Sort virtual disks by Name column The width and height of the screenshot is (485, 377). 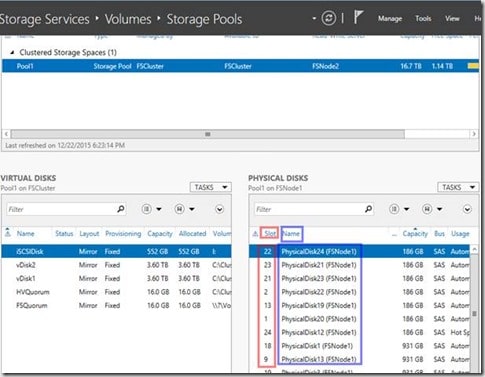click(25, 234)
